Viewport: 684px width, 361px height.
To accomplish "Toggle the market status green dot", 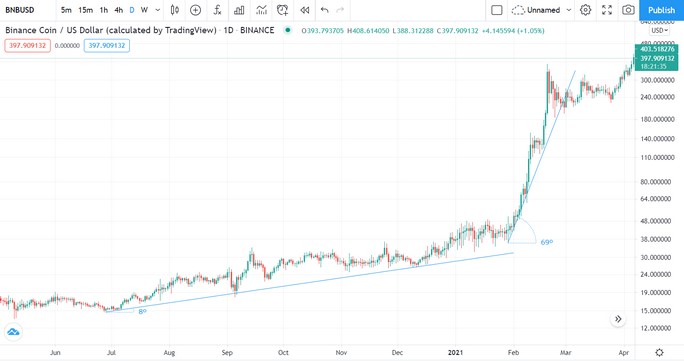I will (x=287, y=30).
